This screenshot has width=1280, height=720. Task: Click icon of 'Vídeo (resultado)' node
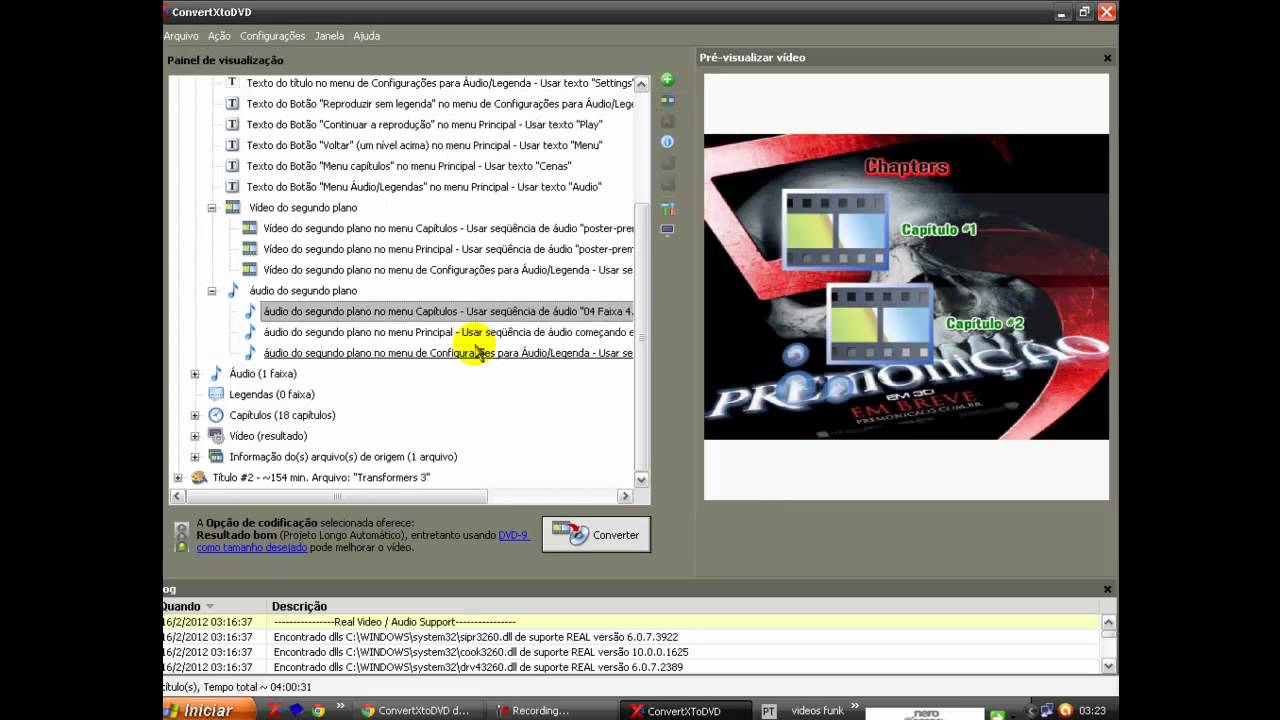click(215, 436)
